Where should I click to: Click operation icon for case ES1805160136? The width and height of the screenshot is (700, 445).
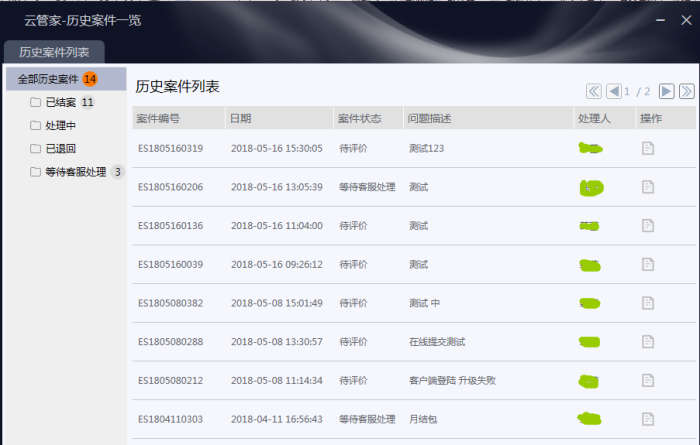pyautogui.click(x=648, y=226)
